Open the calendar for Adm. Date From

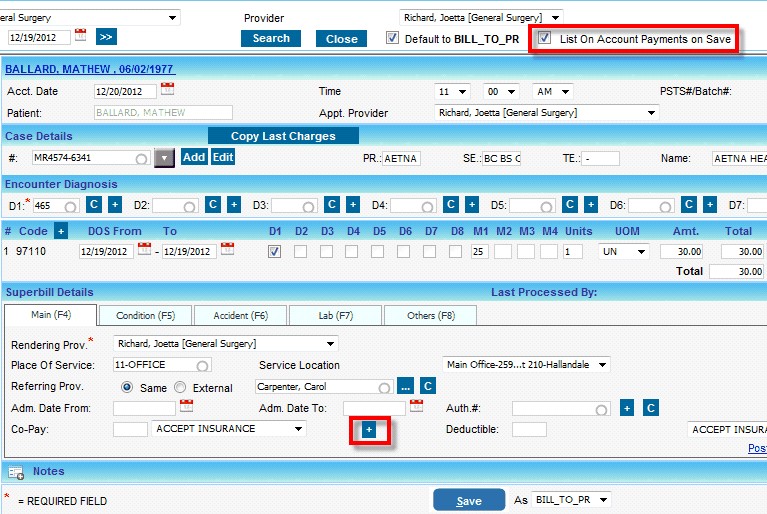[186, 407]
